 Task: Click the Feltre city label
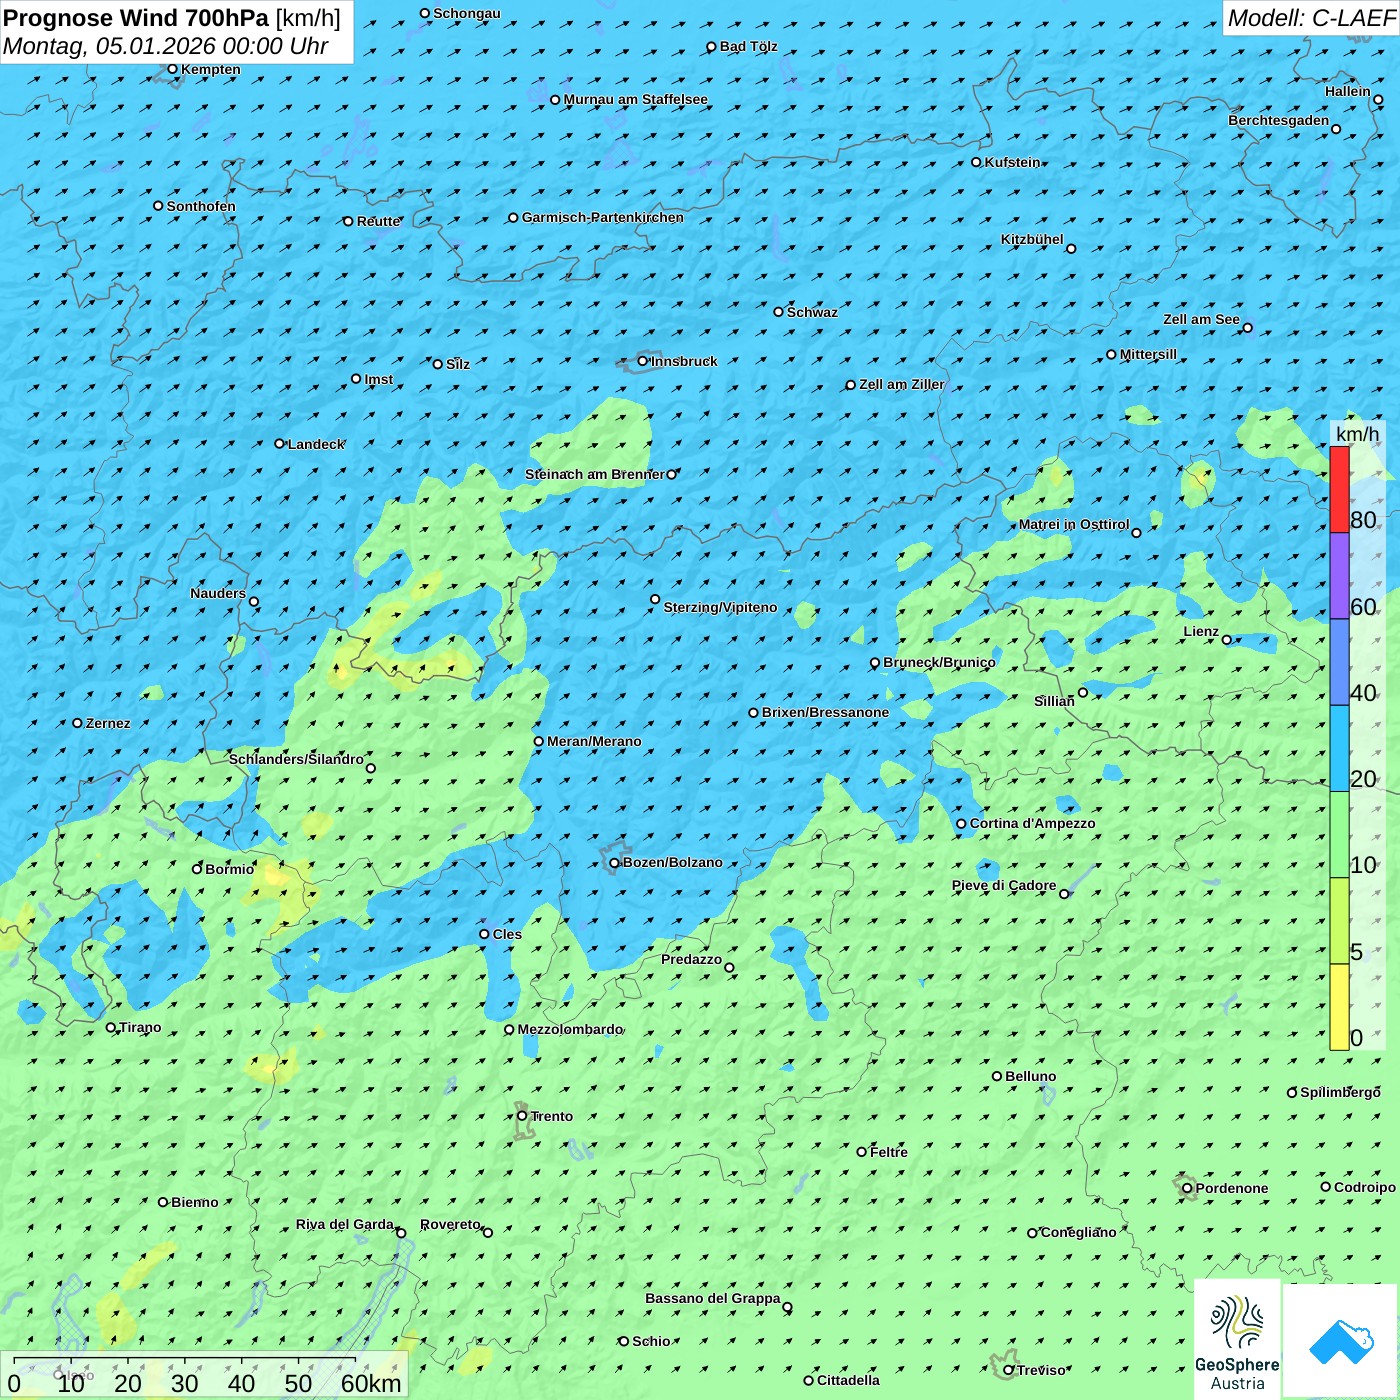(888, 1152)
